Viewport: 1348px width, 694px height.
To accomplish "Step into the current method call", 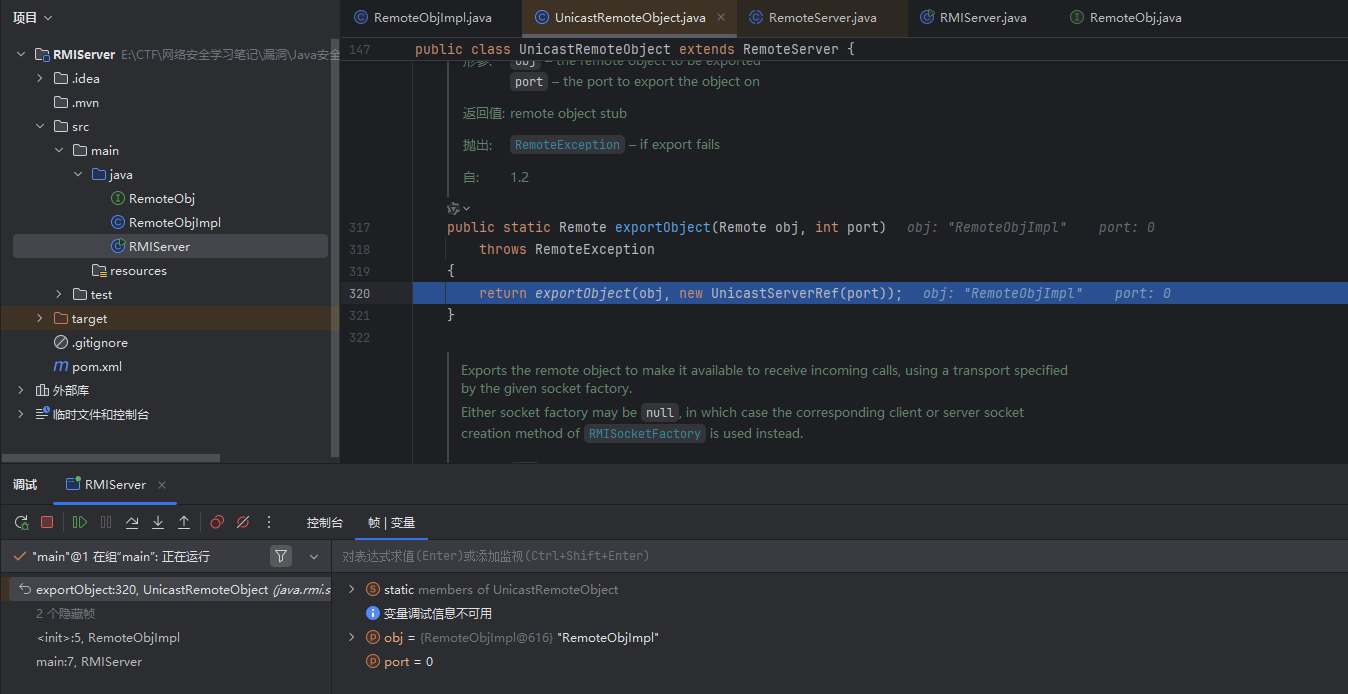I will click(x=158, y=522).
